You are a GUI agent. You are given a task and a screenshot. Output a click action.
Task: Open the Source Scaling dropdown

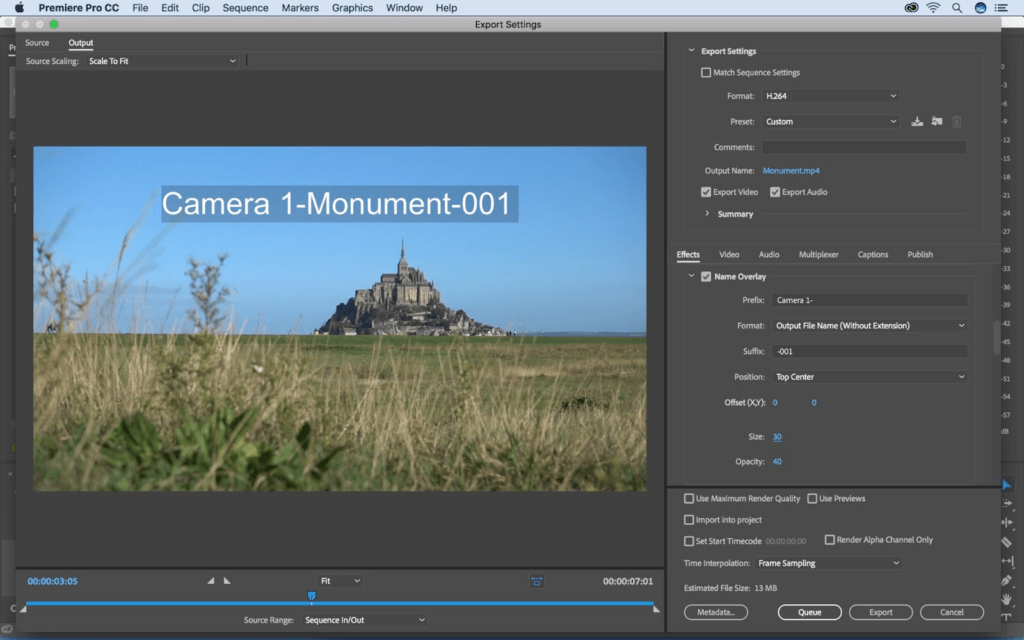click(162, 61)
